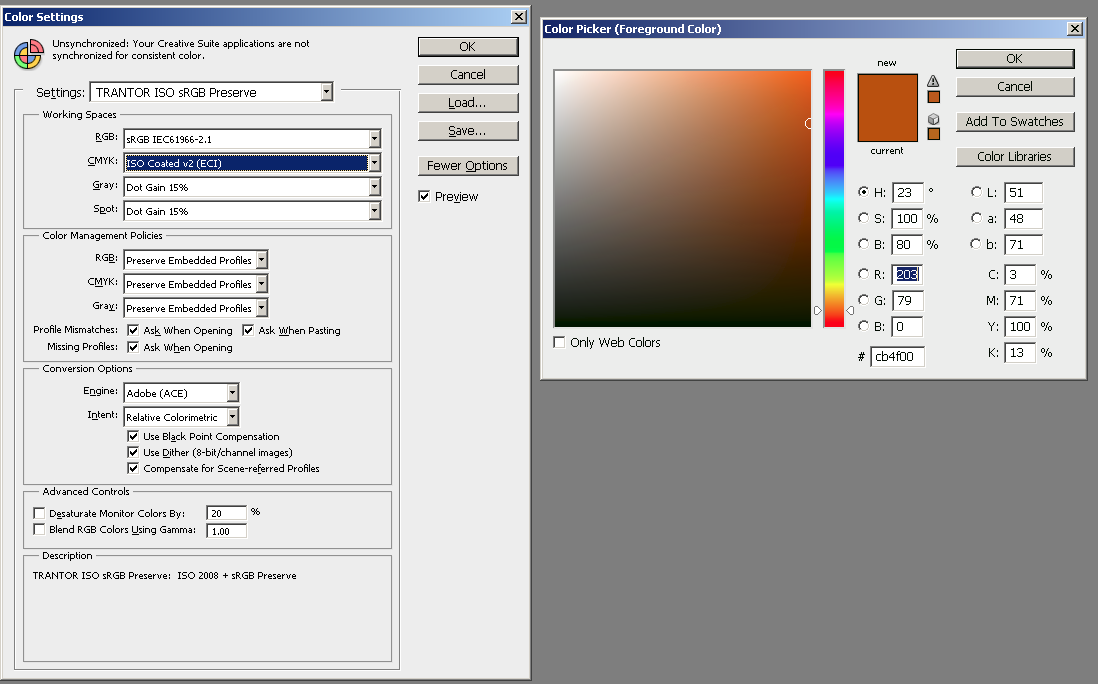
Task: Click the hex color code field
Action: coord(897,356)
